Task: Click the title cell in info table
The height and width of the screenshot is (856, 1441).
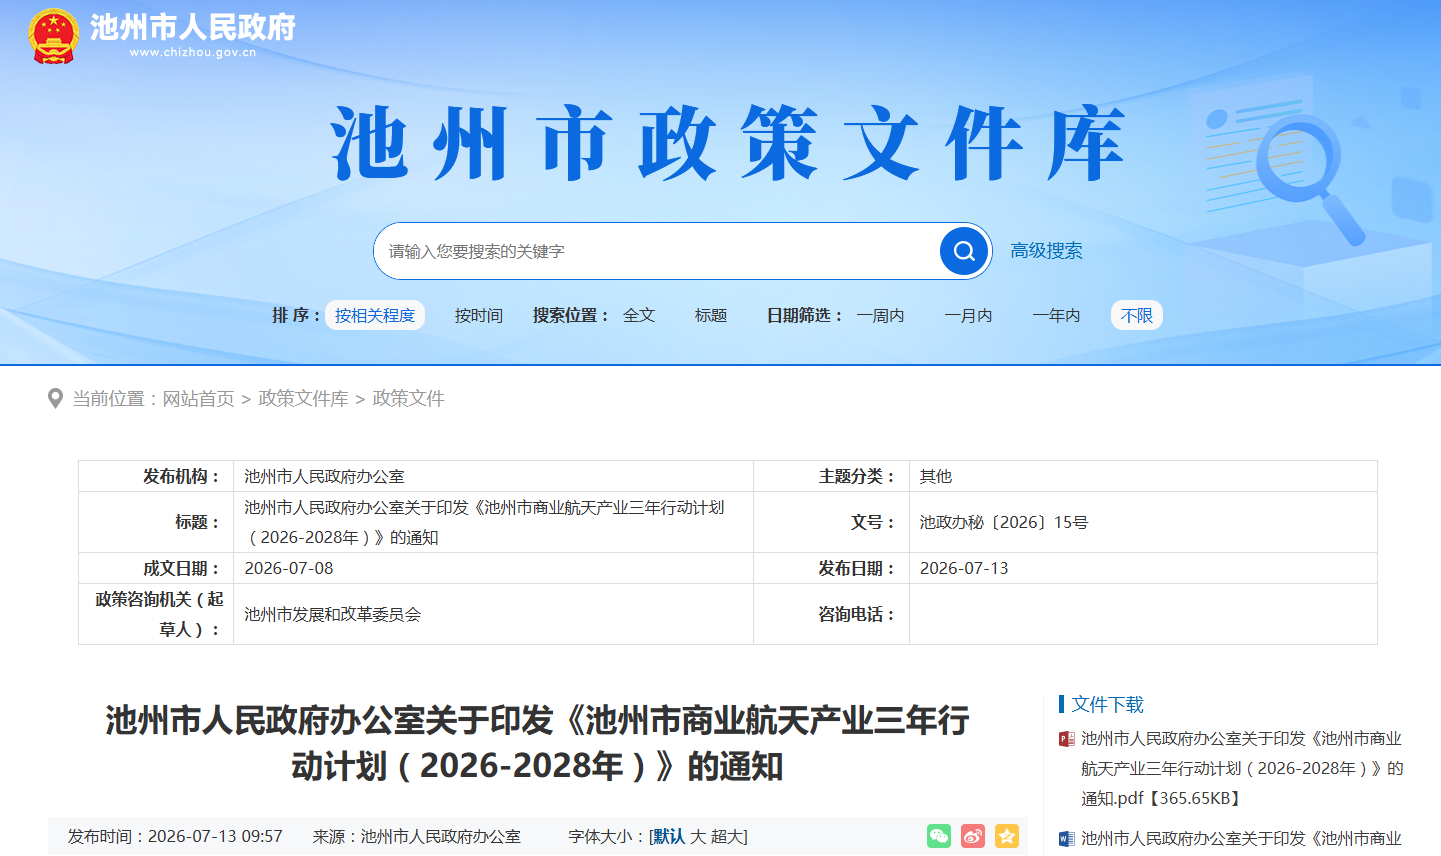Action: [x=493, y=522]
